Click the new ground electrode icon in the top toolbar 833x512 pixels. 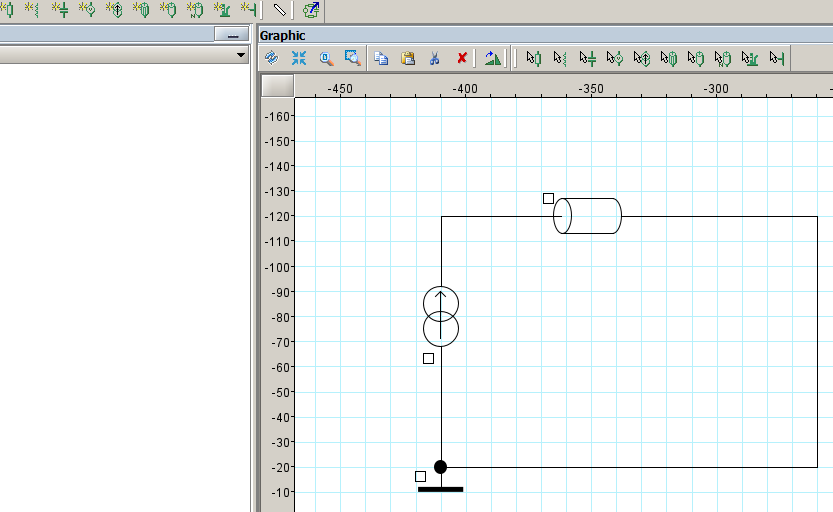tap(223, 10)
